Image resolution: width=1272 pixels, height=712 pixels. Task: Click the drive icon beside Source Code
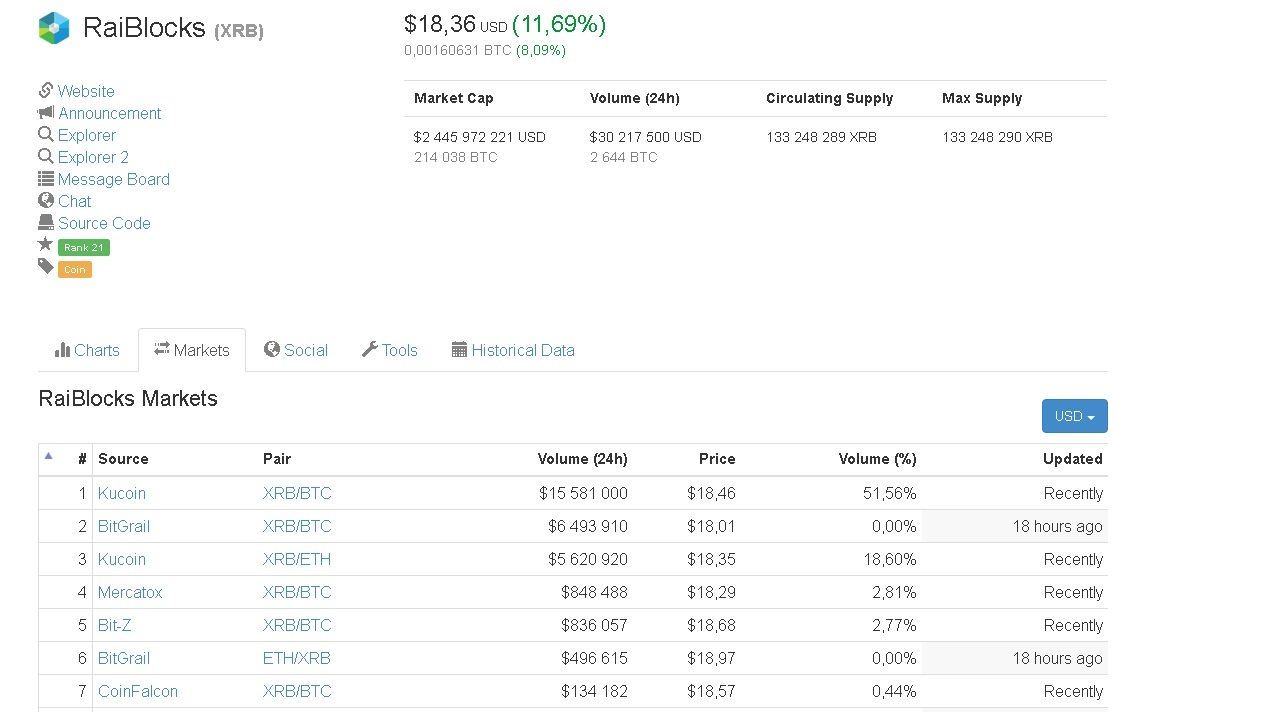point(46,222)
